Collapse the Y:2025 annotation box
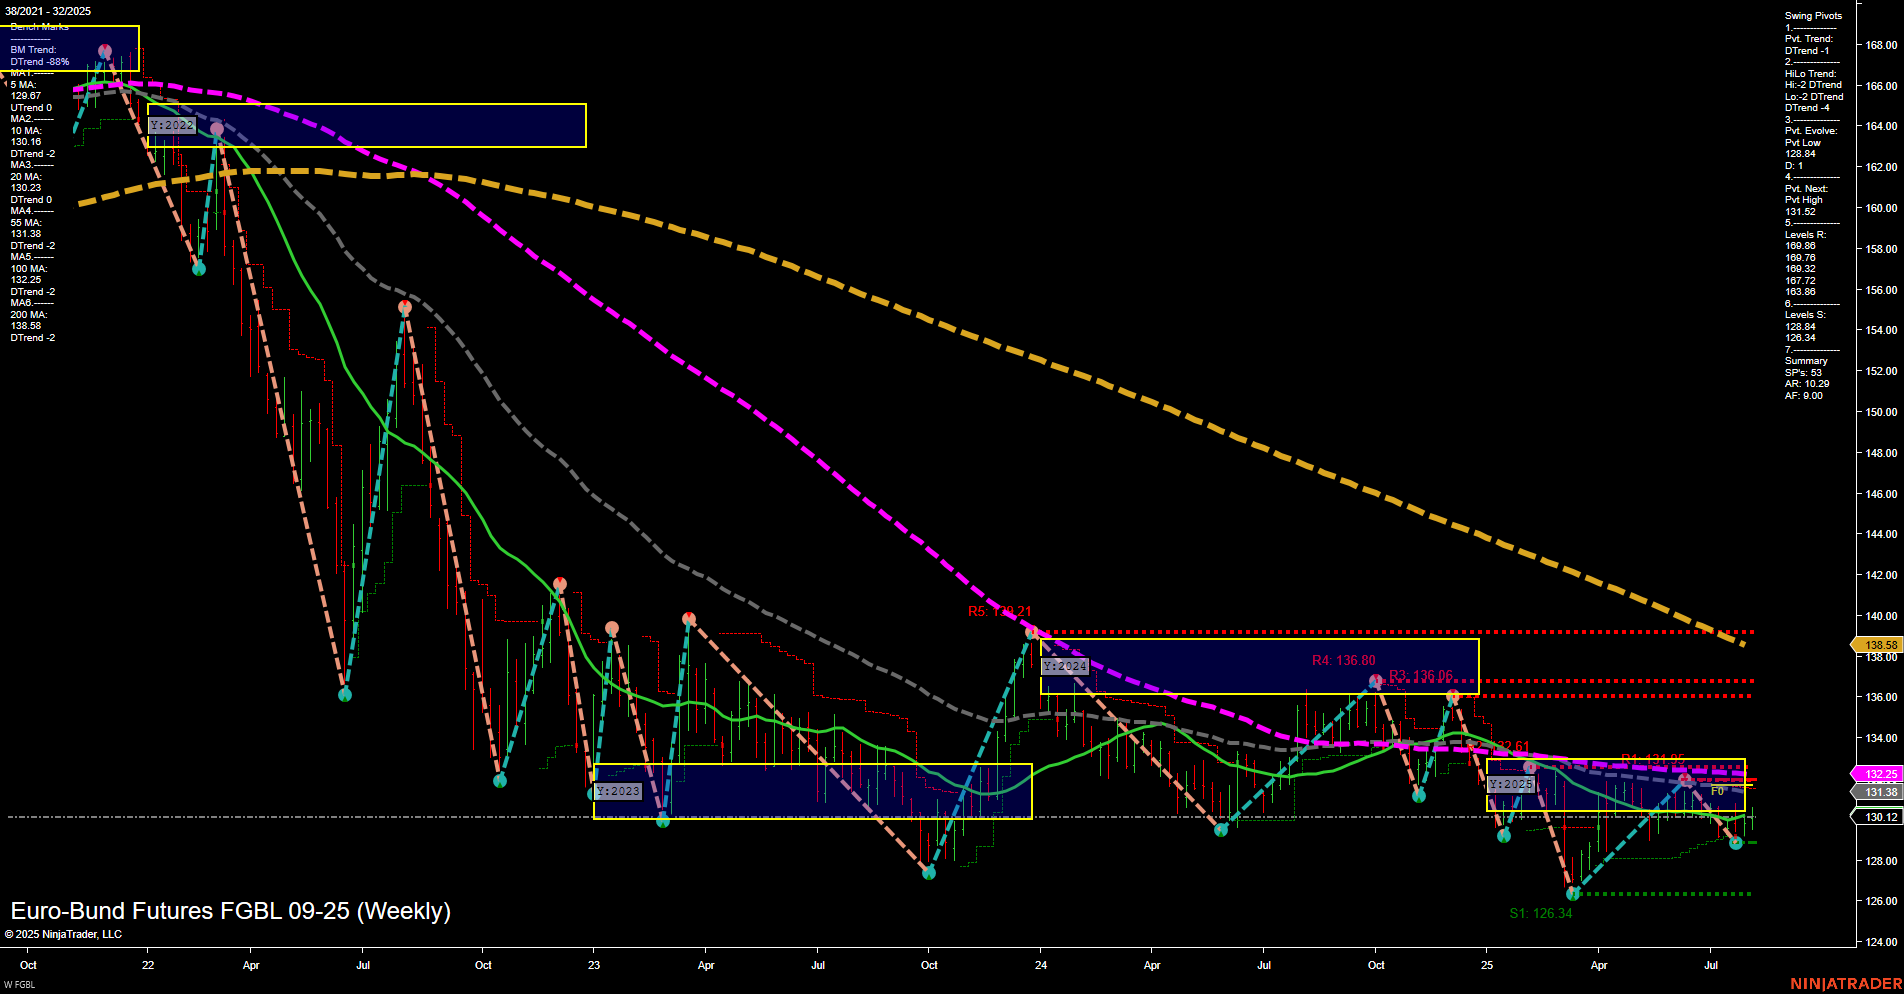The height and width of the screenshot is (994, 1904). (x=1511, y=784)
